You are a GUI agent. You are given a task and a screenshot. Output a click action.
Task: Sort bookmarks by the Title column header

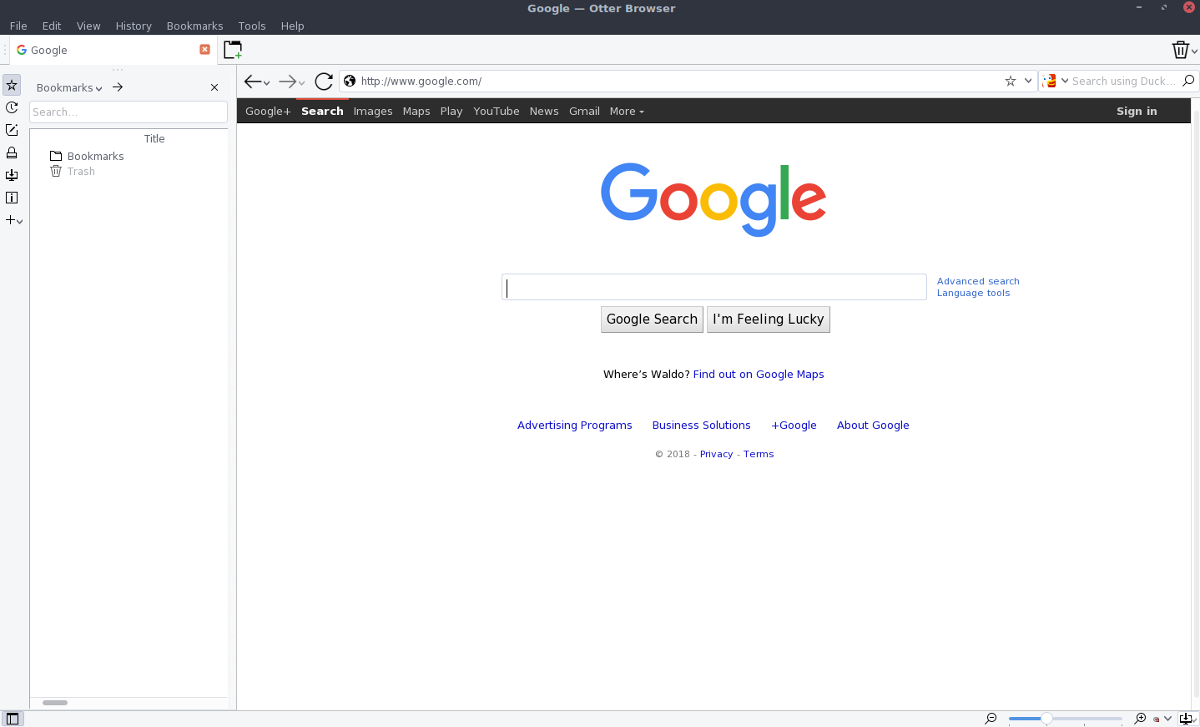(154, 139)
